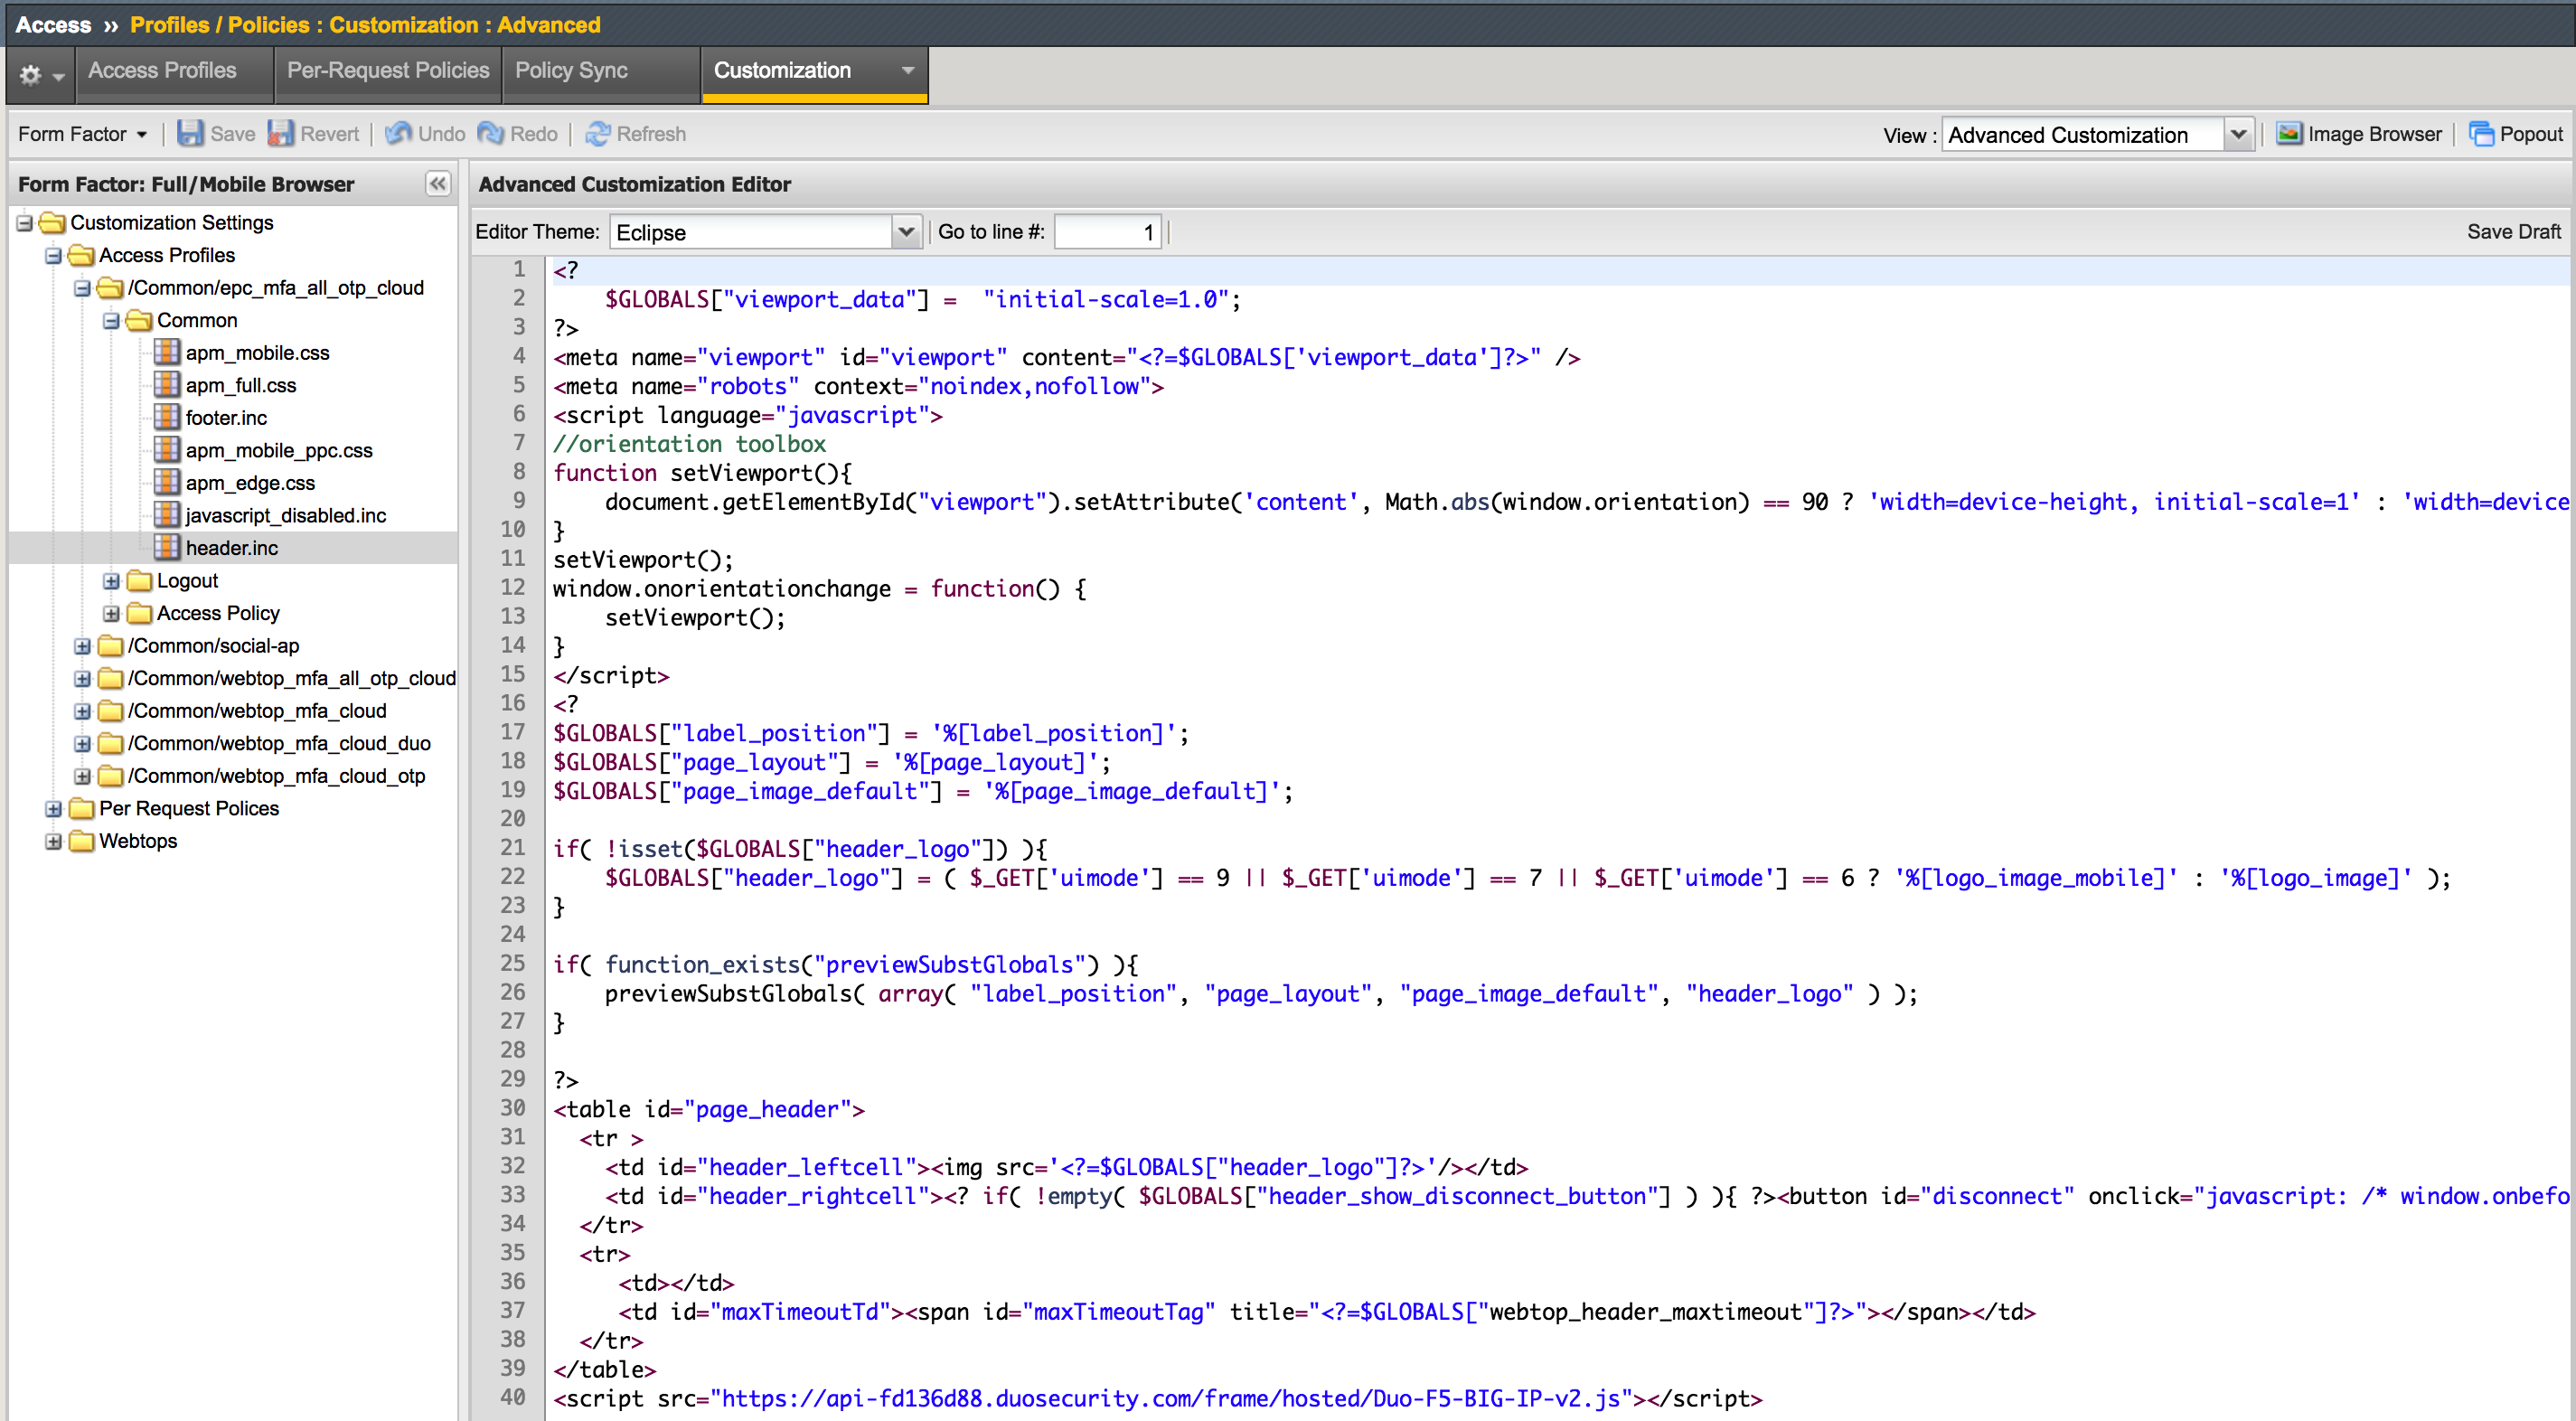This screenshot has height=1421, width=2576.
Task: Click the Redo toolbar button label
Action: point(534,134)
